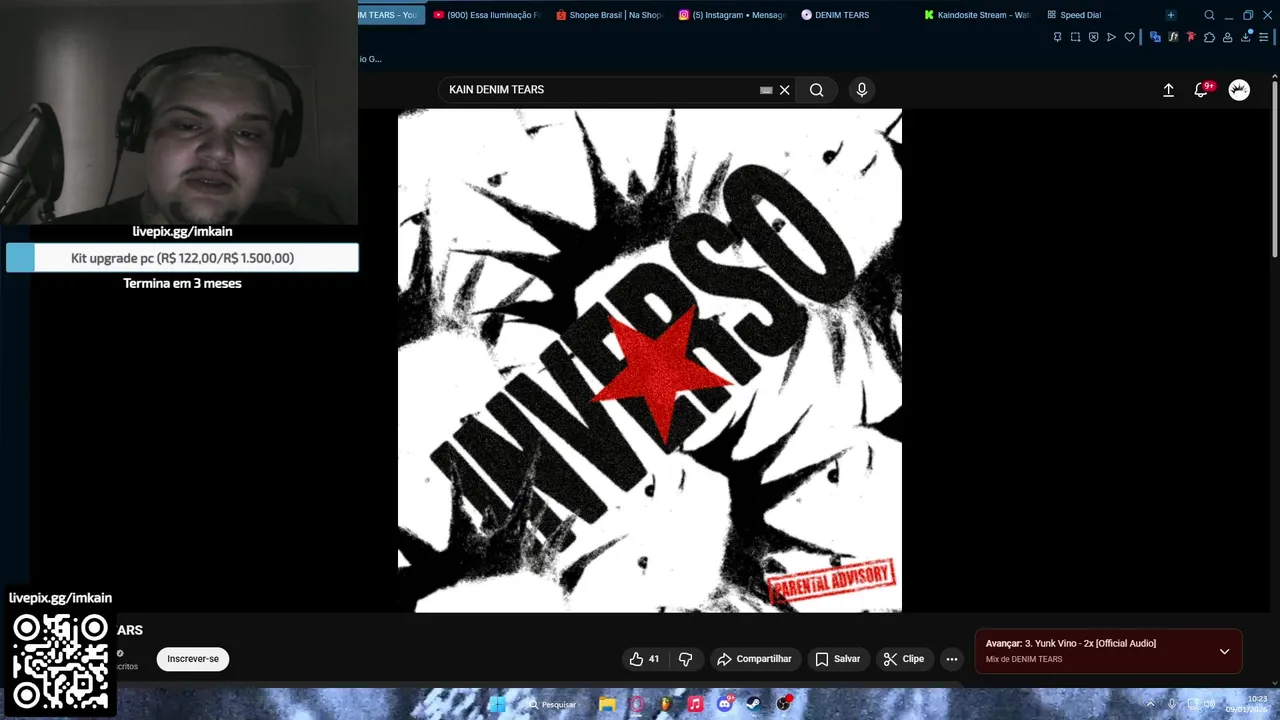
Task: Expand system tray hidden icons chevron
Action: pos(1150,704)
